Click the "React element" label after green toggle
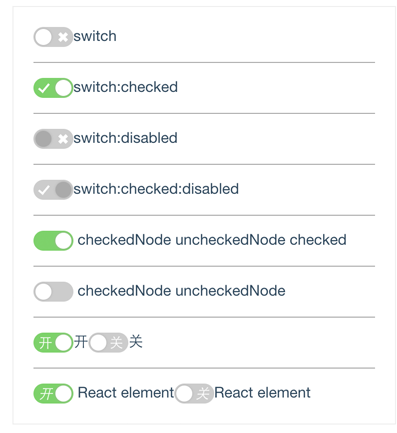 126,393
